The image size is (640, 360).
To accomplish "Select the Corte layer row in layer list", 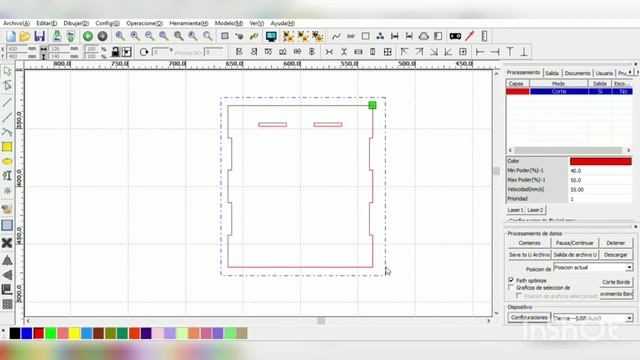I will [569, 91].
